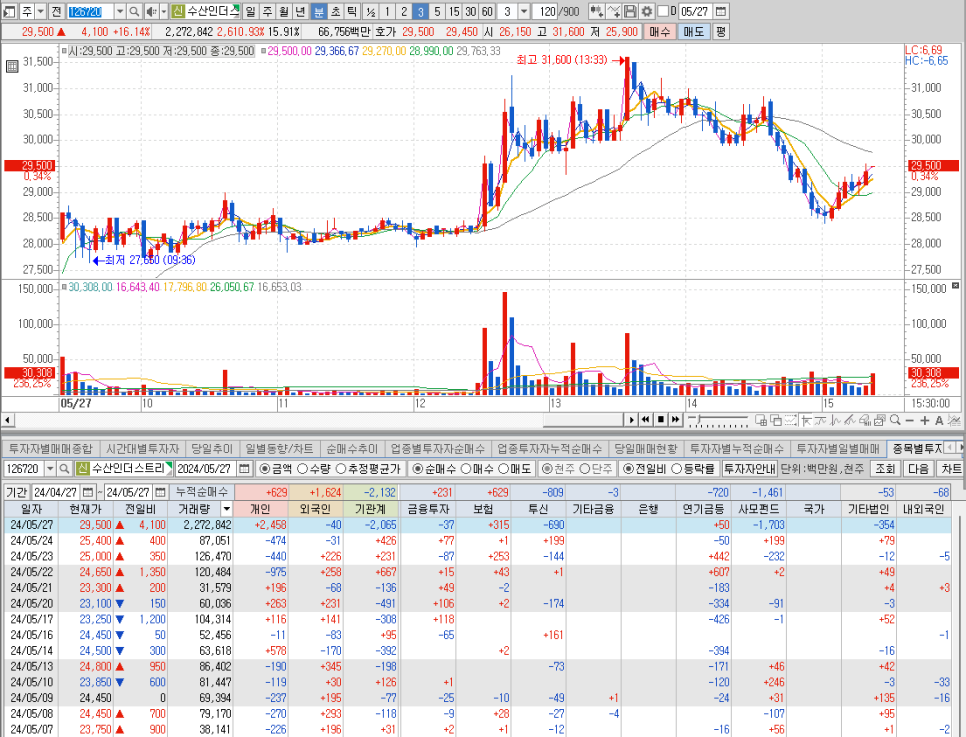Image resolution: width=966 pixels, height=737 pixels.
Task: Select the 매수 radio button in filter row
Action: (x=466, y=469)
